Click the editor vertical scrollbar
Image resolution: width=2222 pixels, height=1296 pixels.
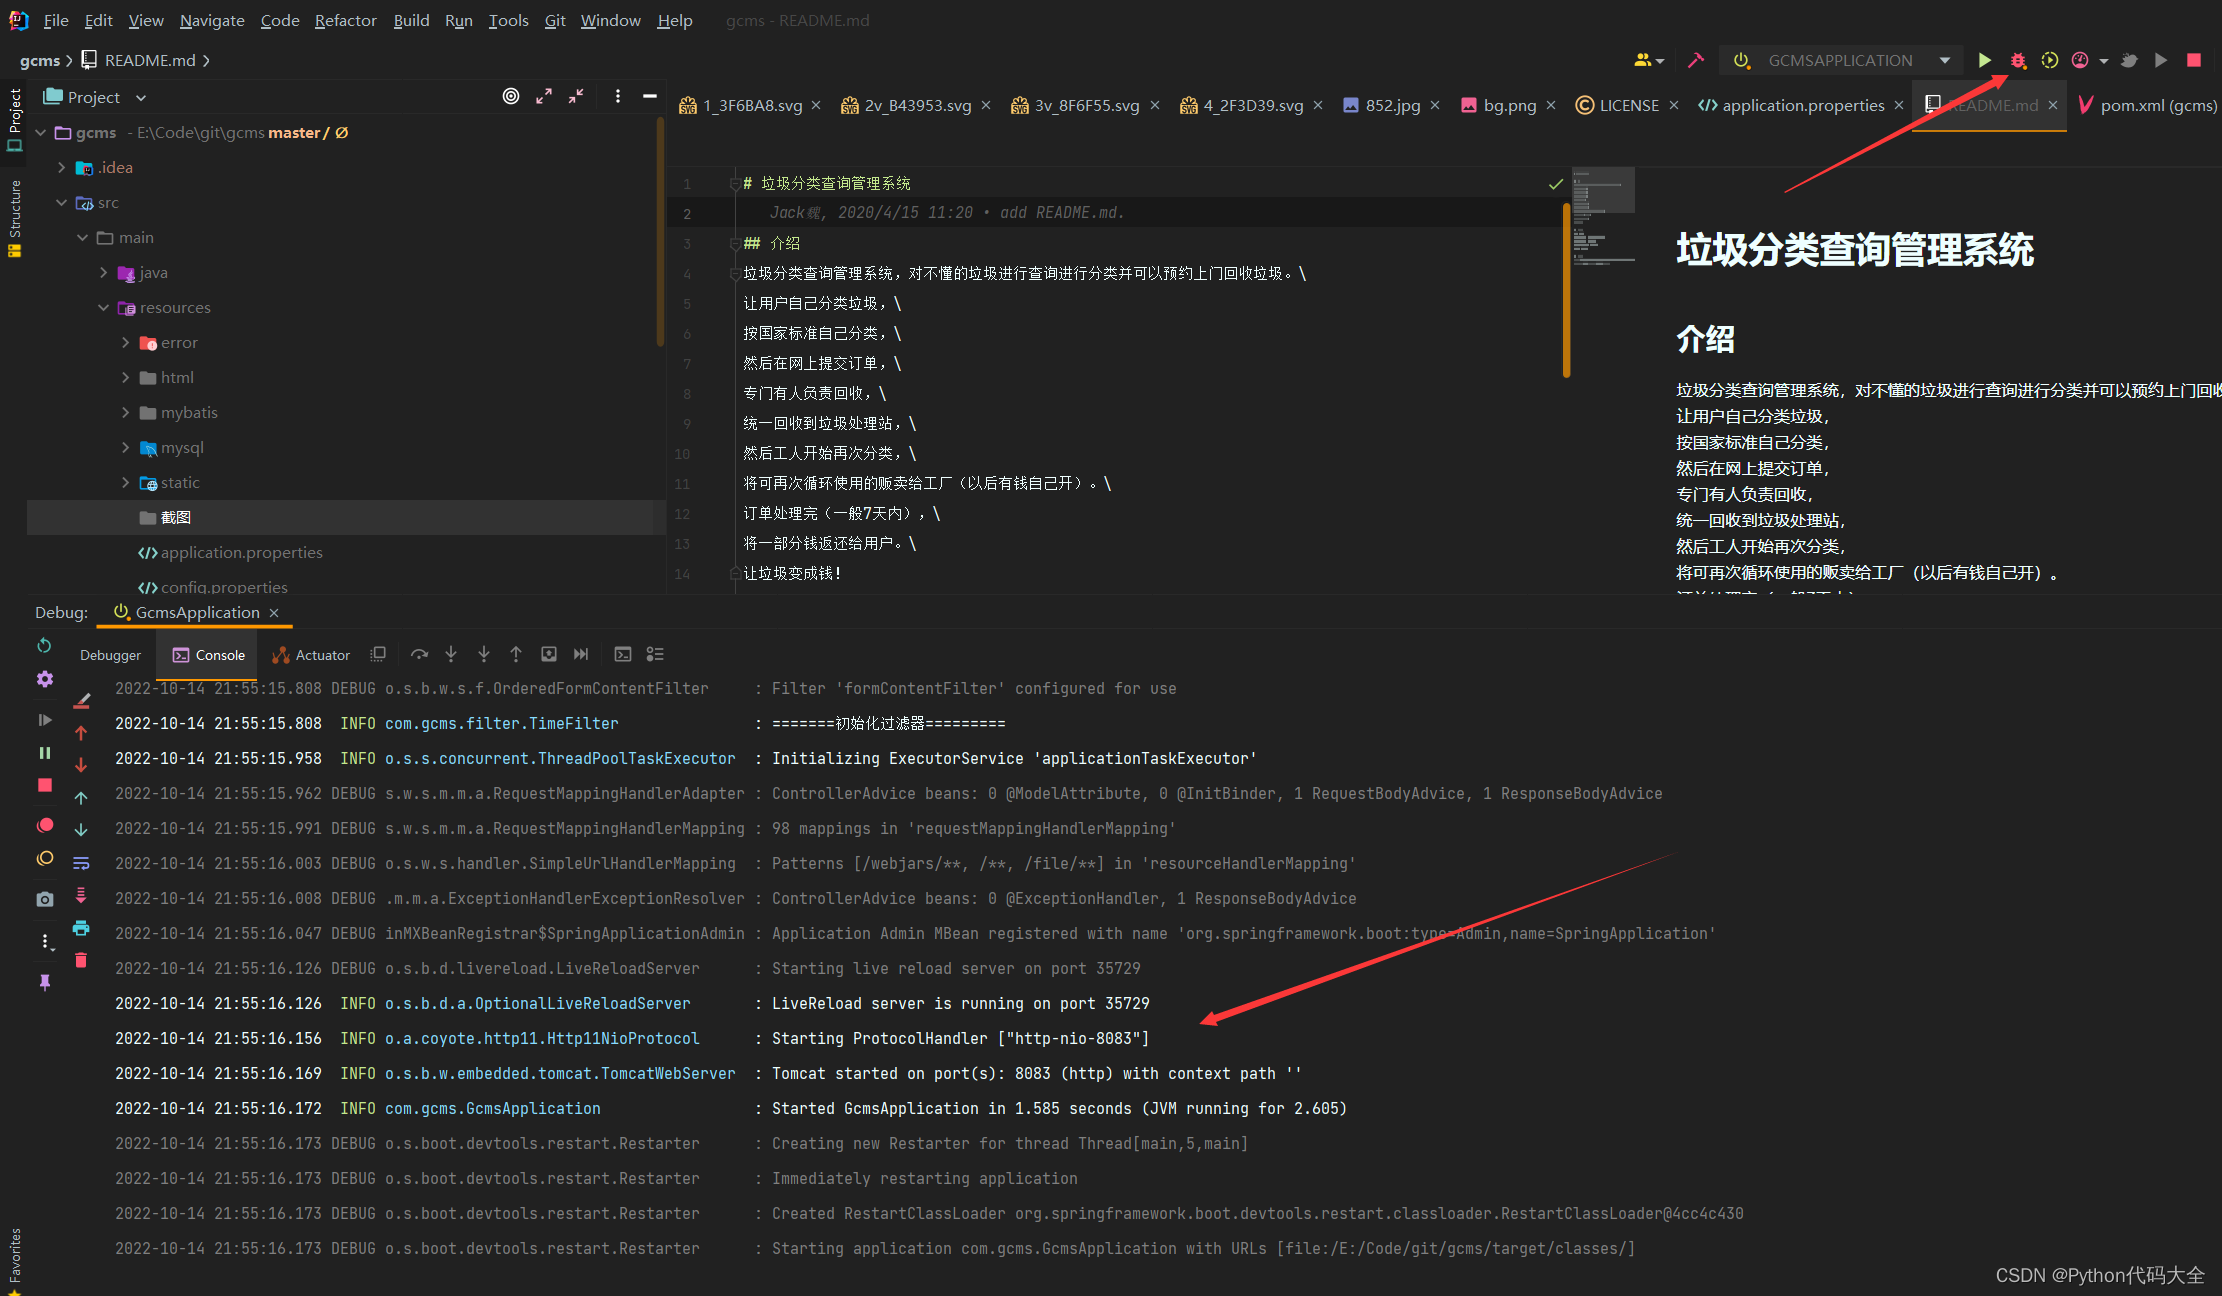[1566, 290]
